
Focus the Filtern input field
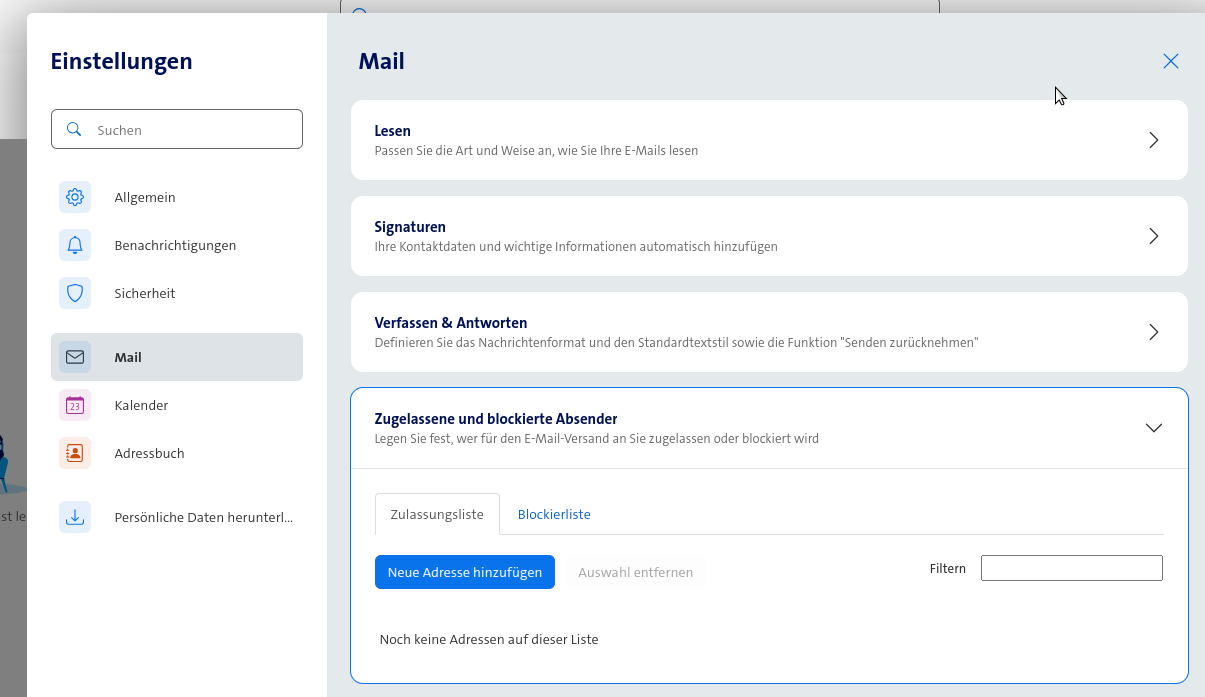coord(1071,568)
